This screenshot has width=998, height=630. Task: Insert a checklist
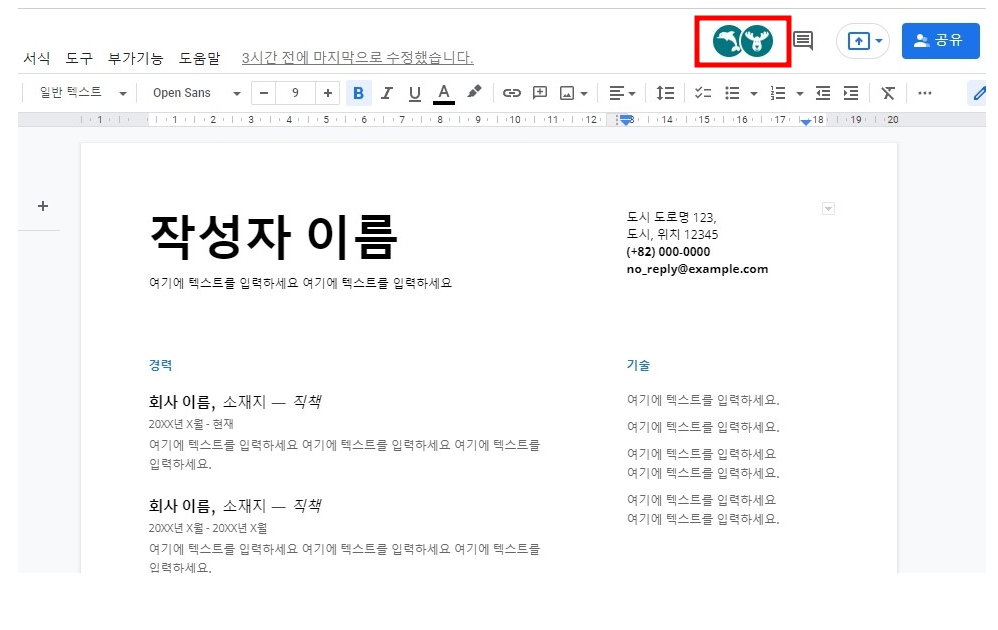(703, 93)
